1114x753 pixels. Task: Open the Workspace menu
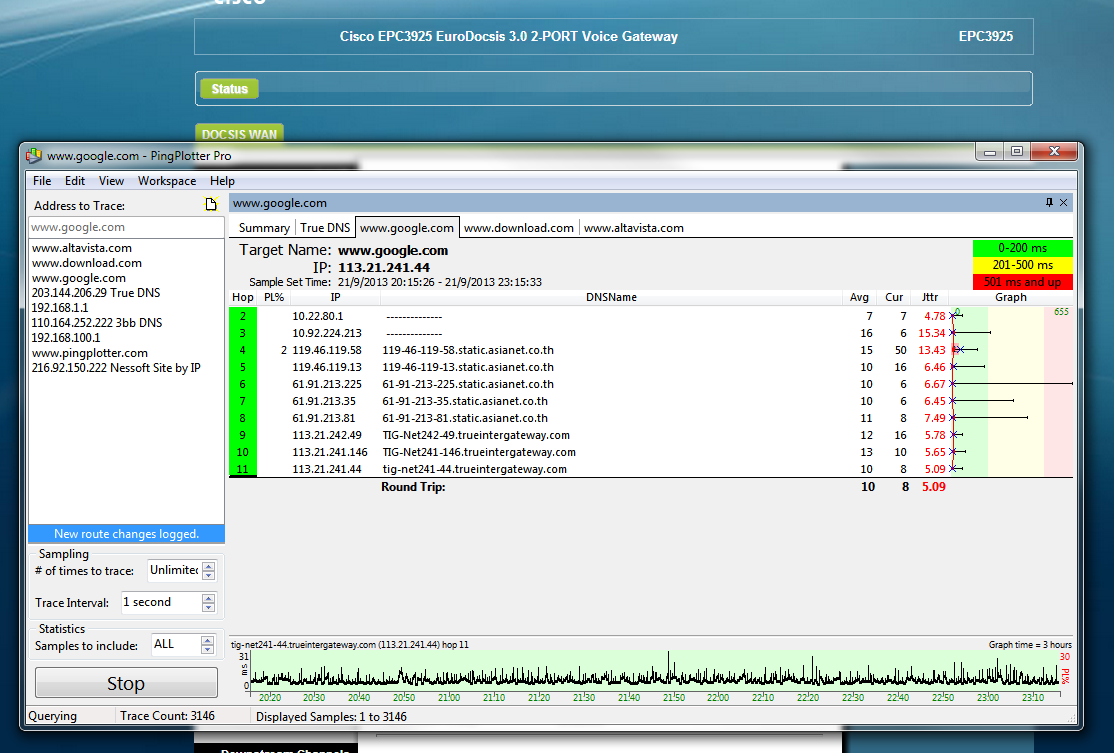[167, 180]
